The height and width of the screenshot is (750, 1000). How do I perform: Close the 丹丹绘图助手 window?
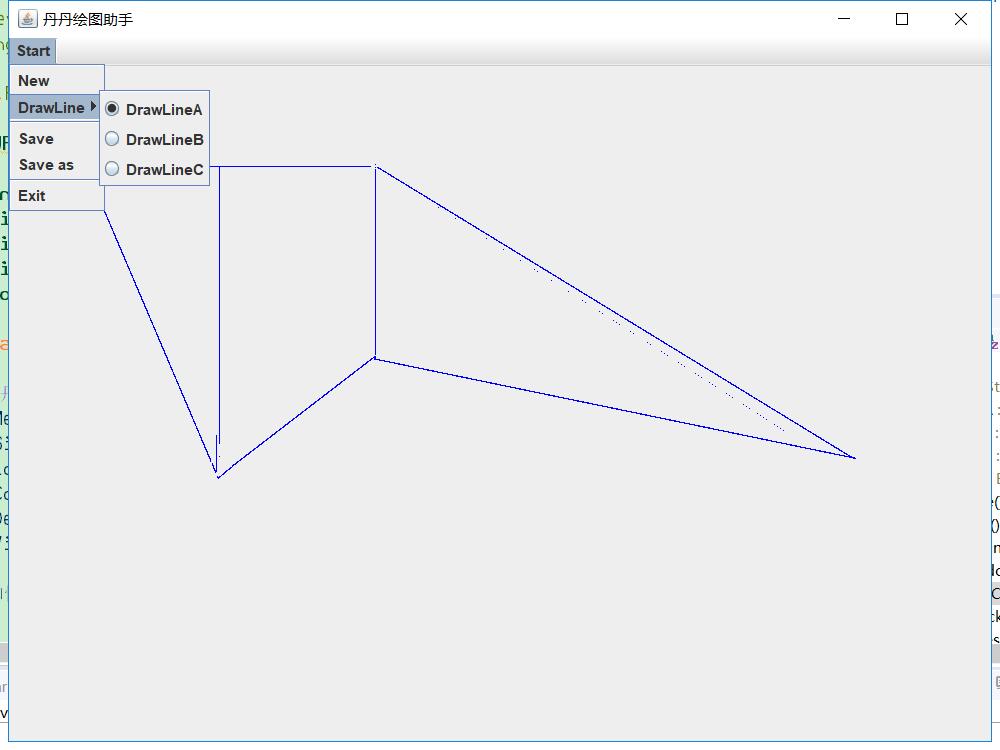pyautogui.click(x=960, y=19)
